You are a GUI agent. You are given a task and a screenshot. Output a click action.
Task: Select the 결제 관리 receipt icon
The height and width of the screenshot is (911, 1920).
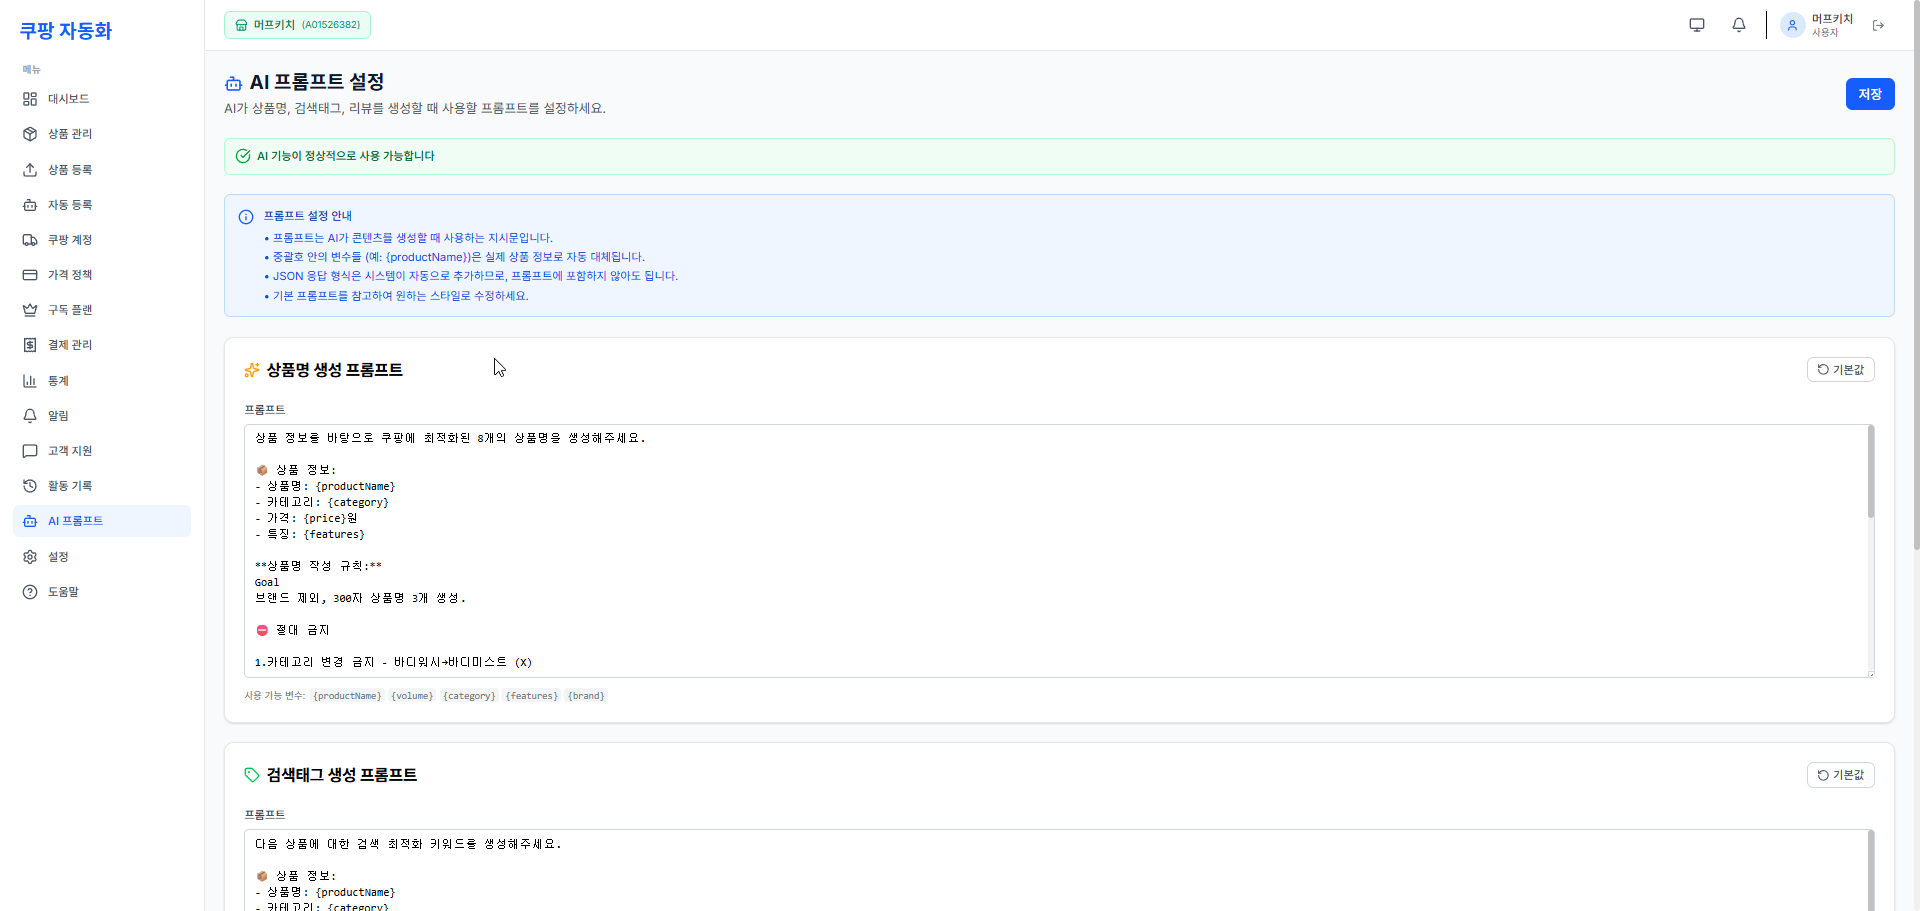[x=30, y=345]
